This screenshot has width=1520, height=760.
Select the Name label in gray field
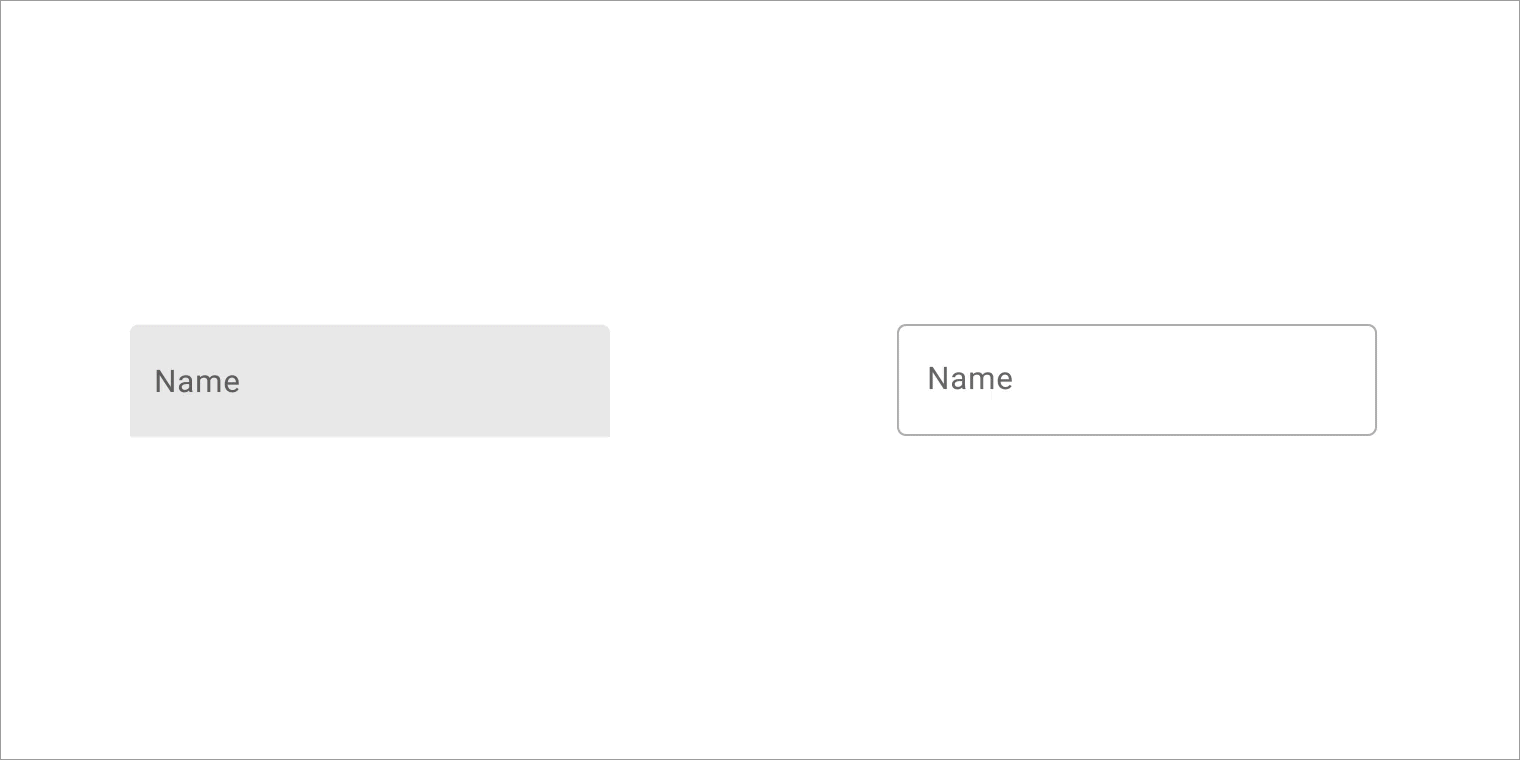pos(197,381)
